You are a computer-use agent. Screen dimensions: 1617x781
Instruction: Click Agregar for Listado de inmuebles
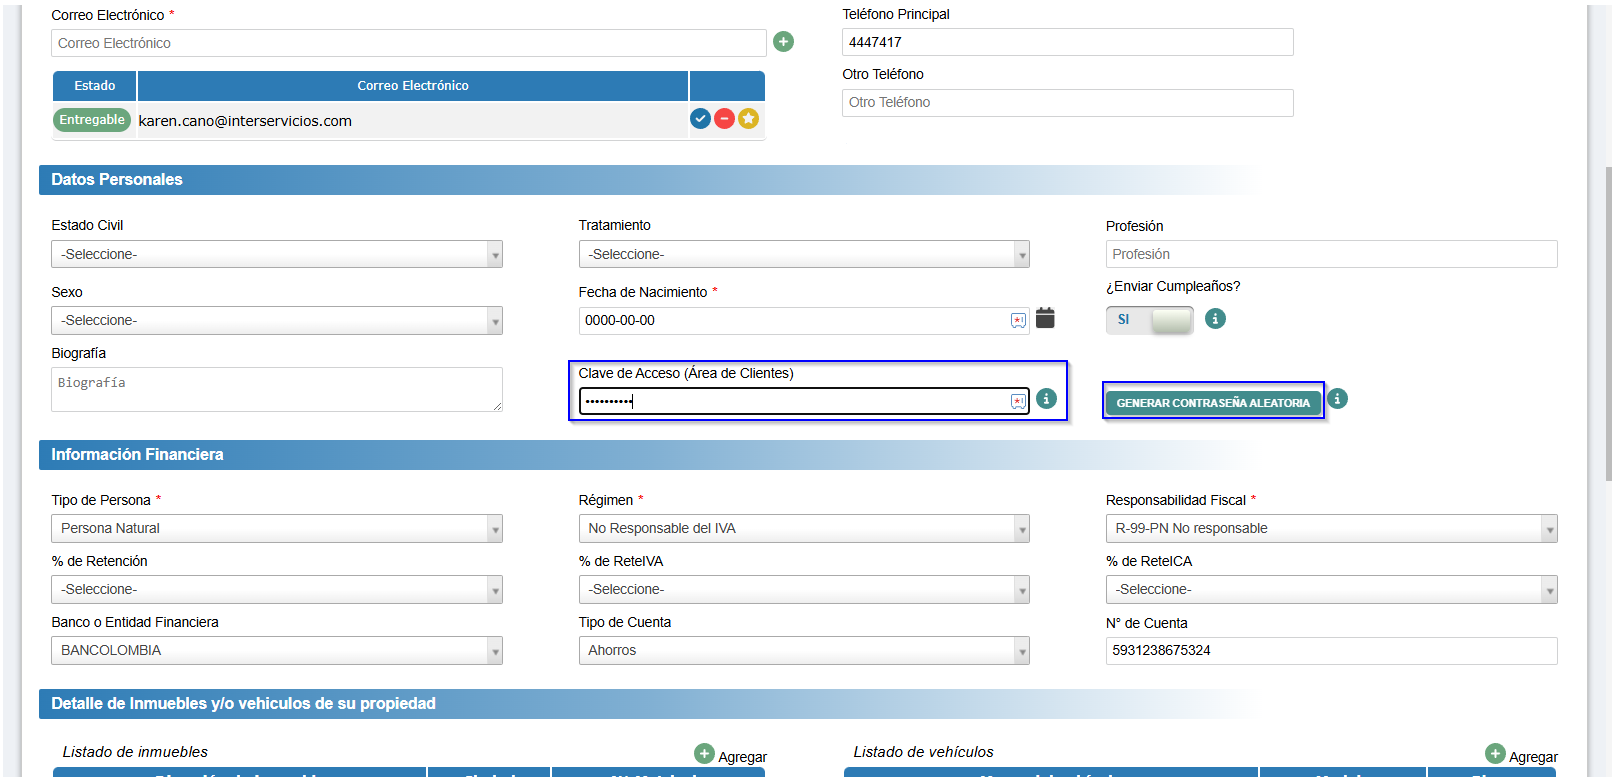pos(731,756)
